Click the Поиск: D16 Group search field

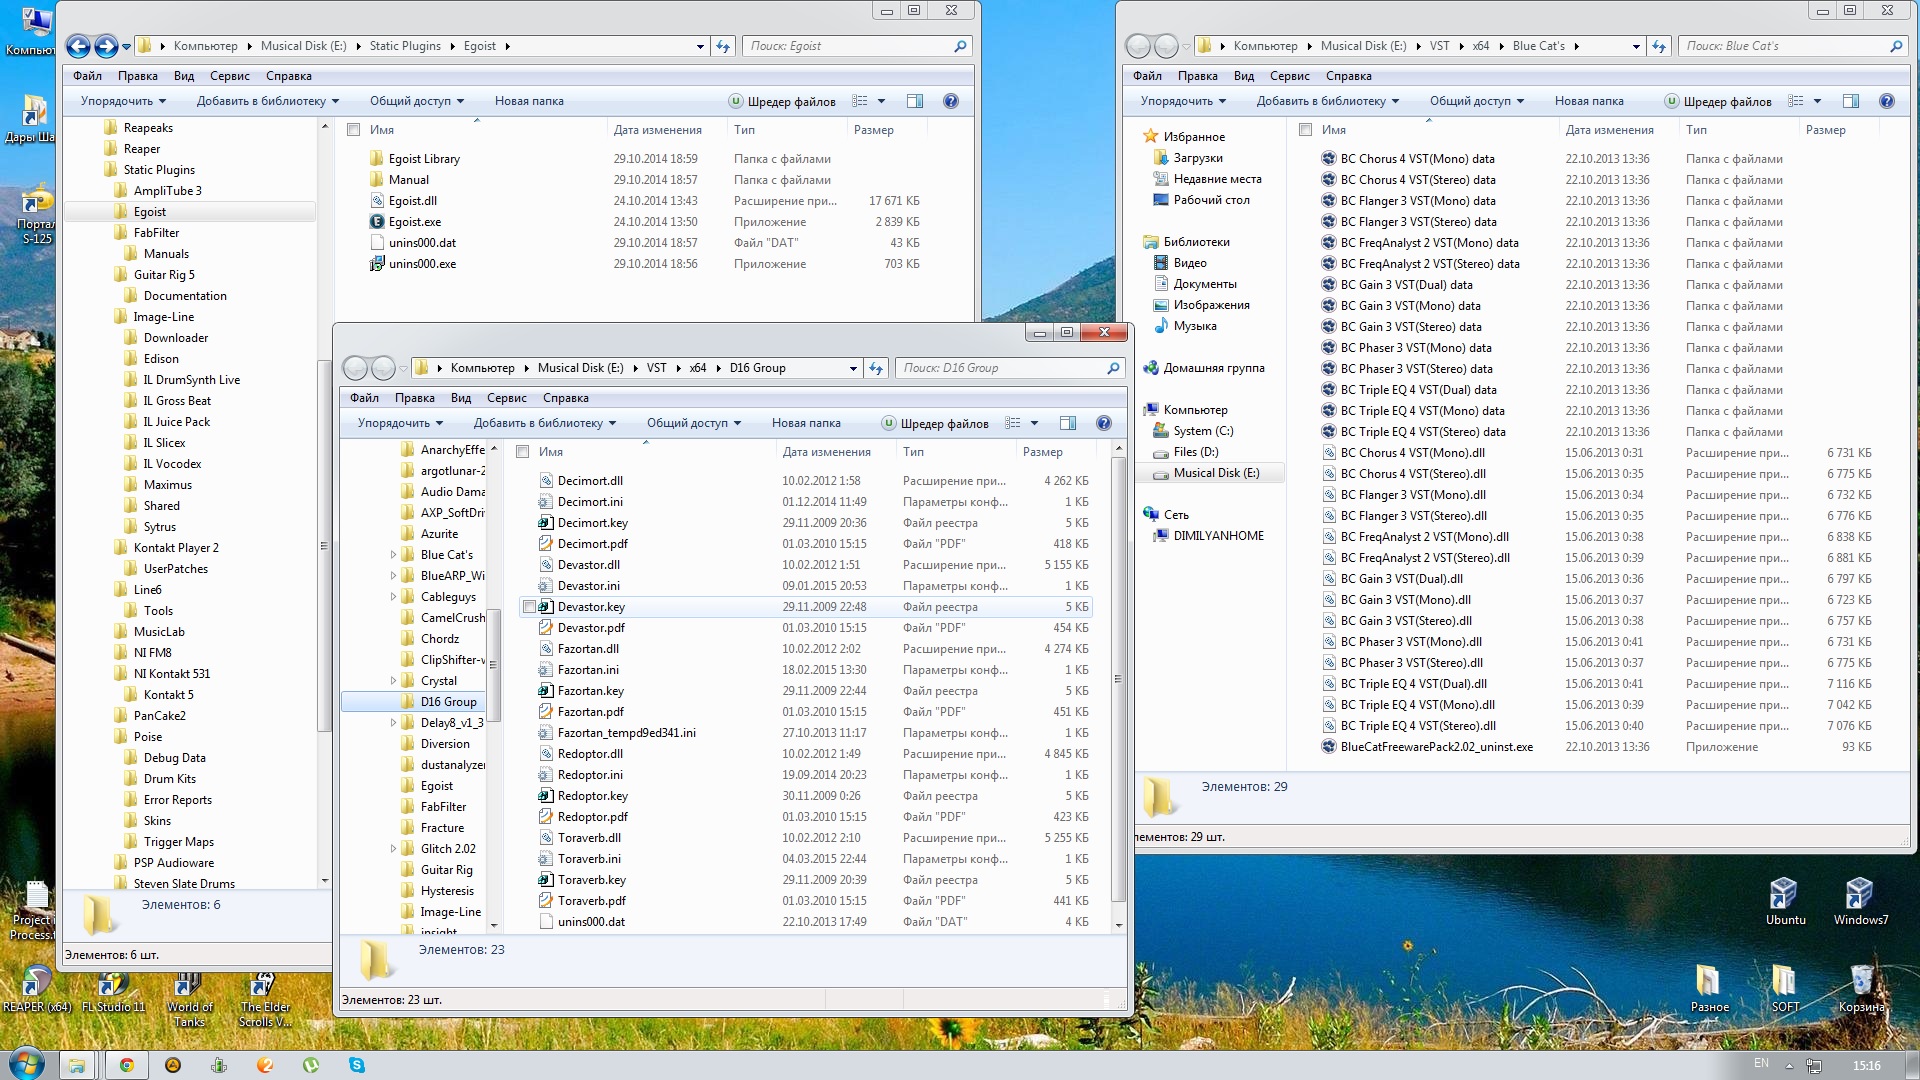pyautogui.click(x=1000, y=368)
